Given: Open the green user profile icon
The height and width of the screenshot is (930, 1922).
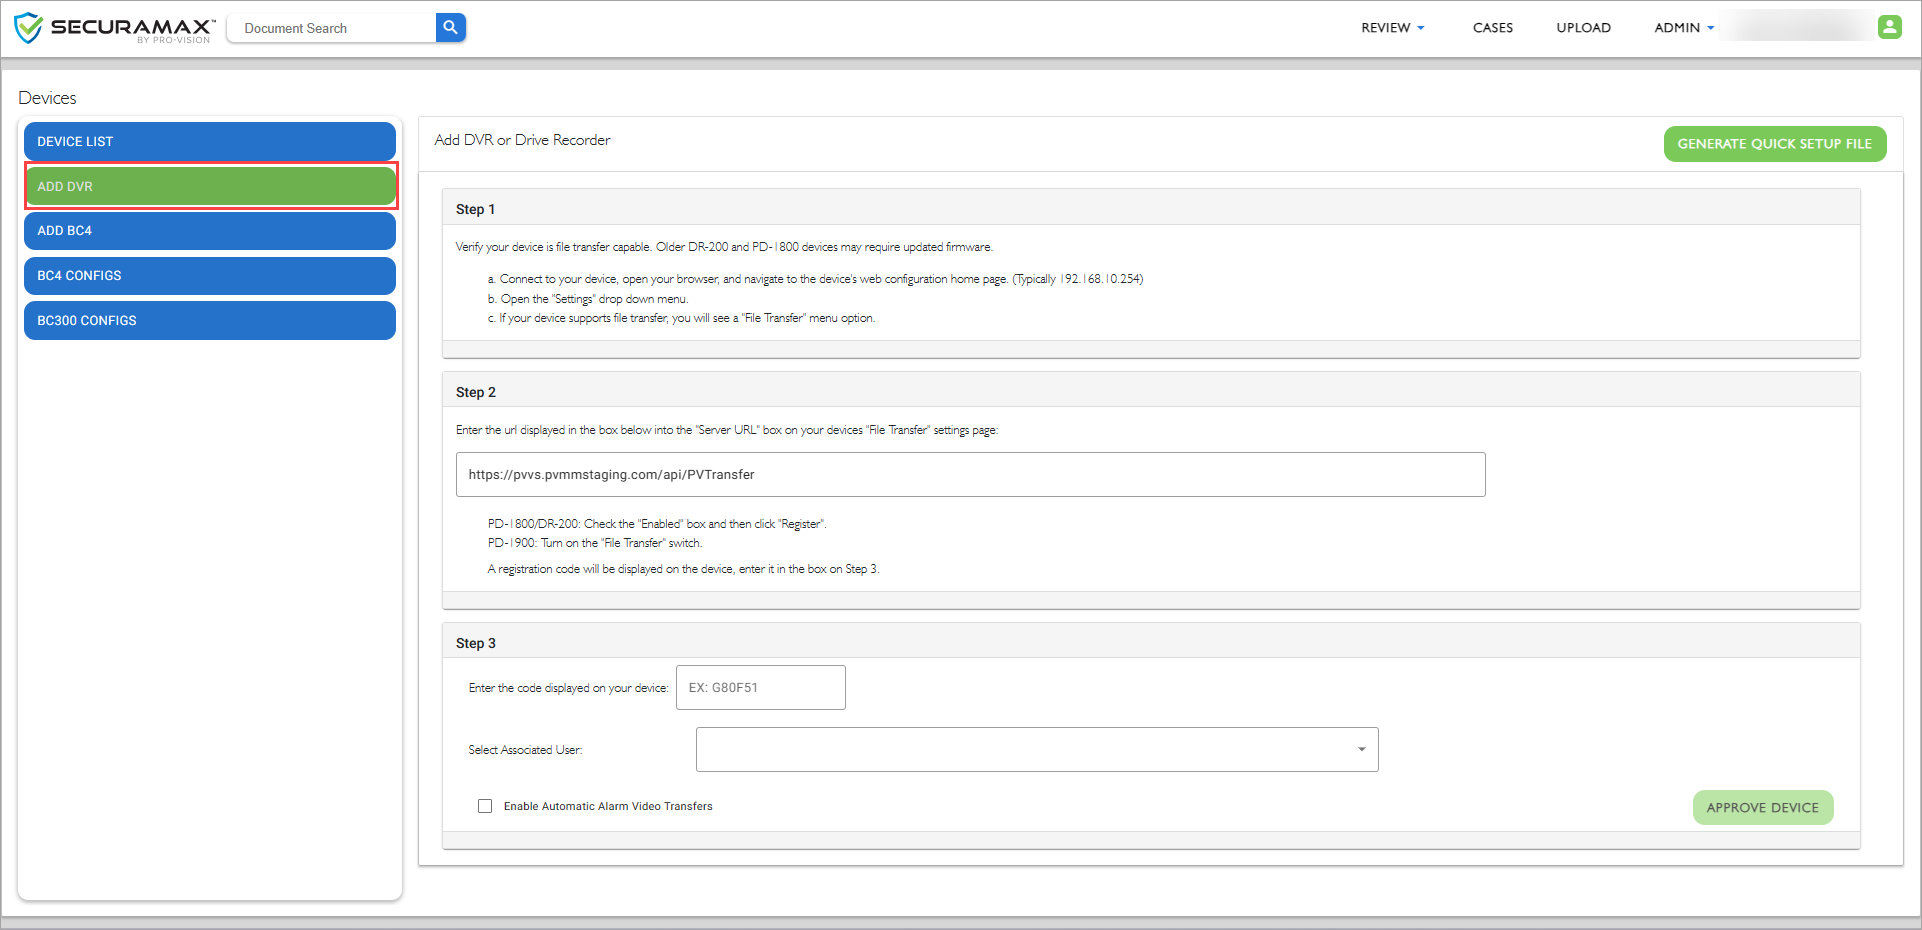Looking at the screenshot, I should coord(1889,27).
